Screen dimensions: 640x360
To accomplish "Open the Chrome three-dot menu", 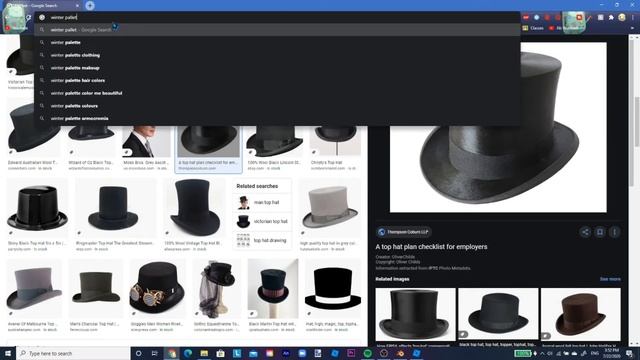I will pos(633,18).
